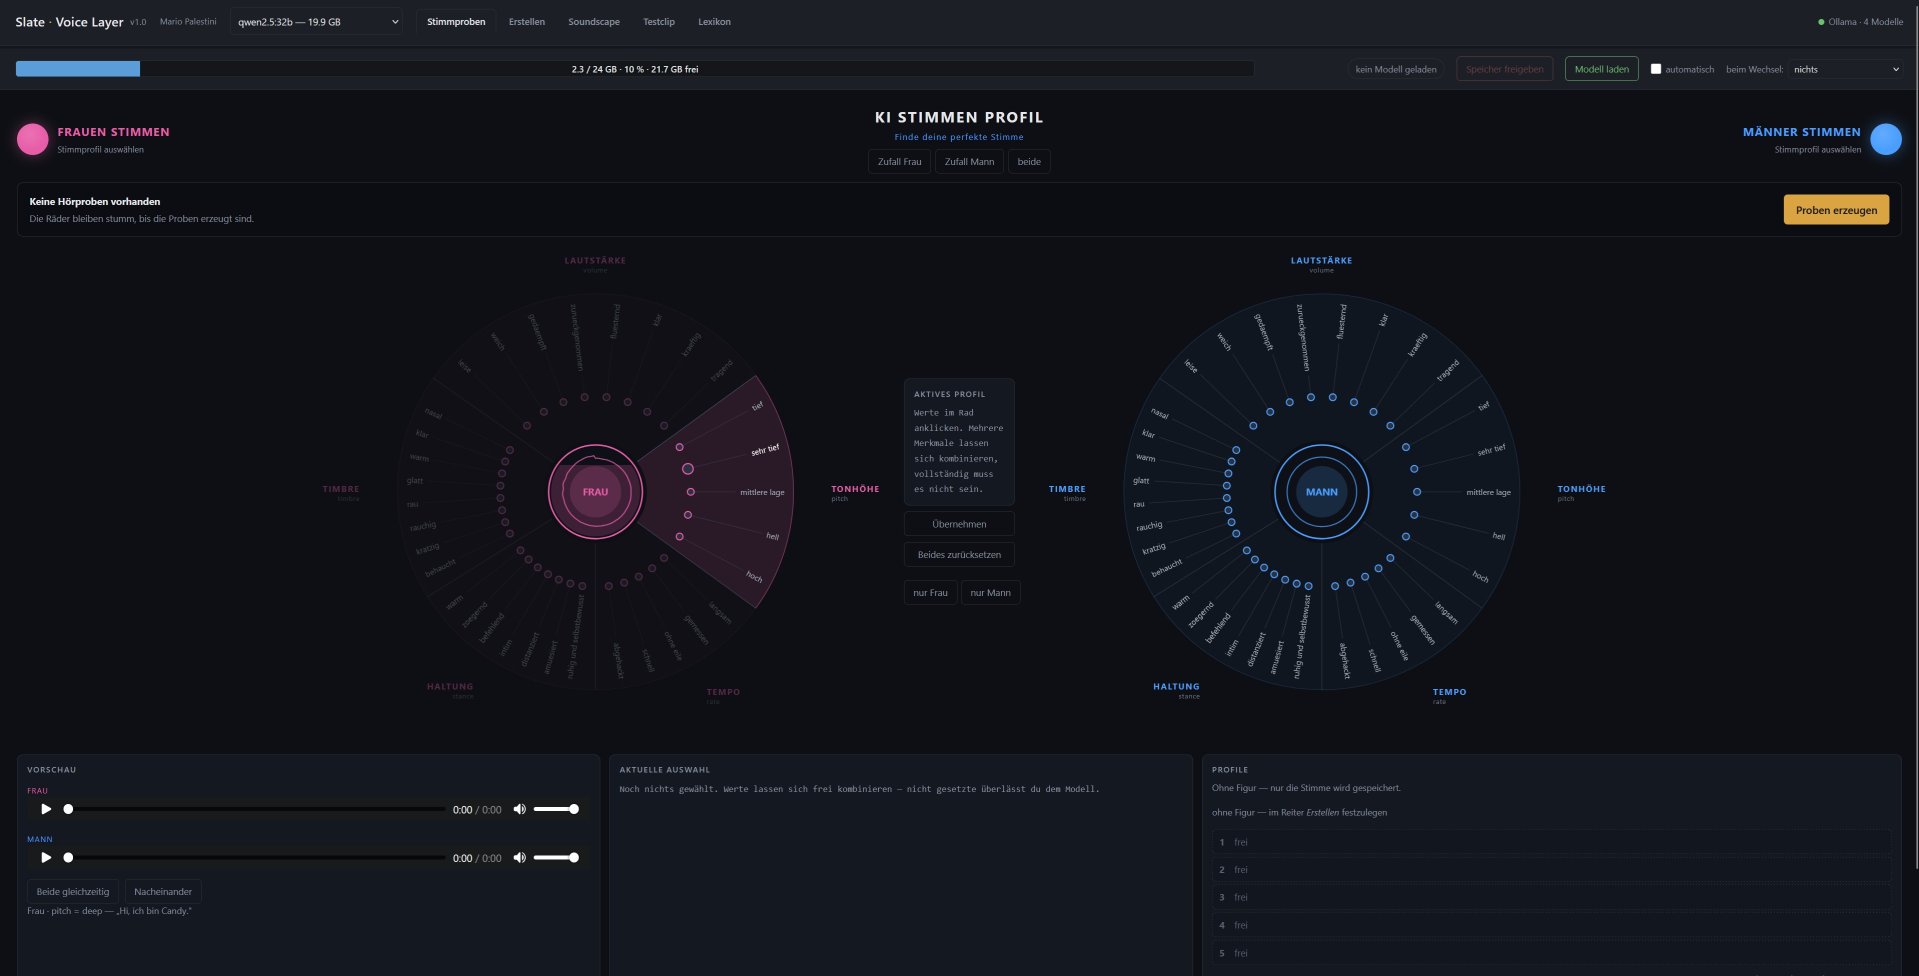This screenshot has width=1919, height=976.
Task: Adjust the Frau preview volume slider
Action: coord(556,809)
